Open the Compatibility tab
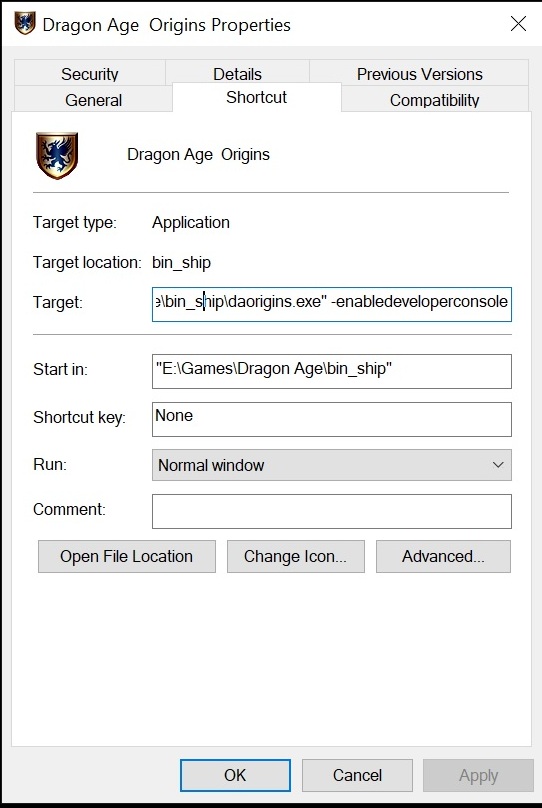 [434, 99]
